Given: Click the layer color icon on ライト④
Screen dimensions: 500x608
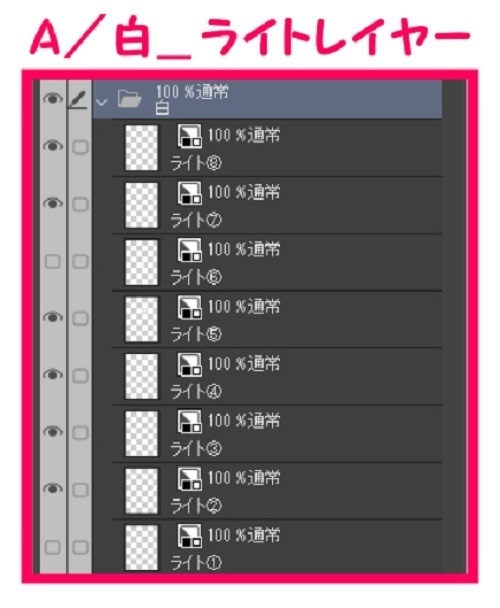Looking at the screenshot, I should (189, 364).
